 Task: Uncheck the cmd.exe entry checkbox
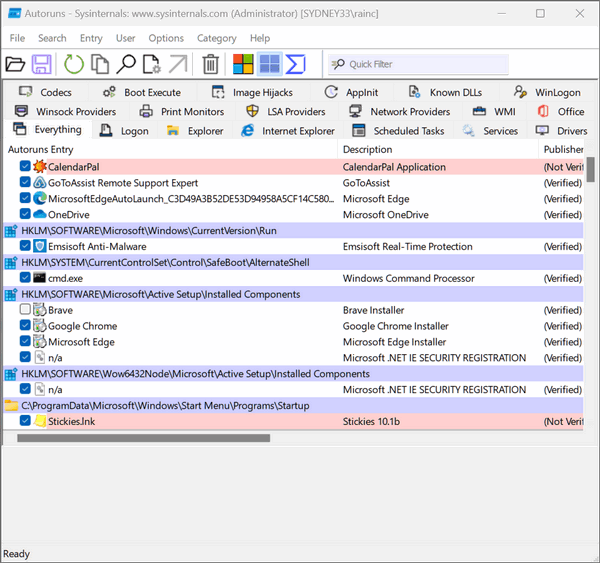[x=25, y=277]
